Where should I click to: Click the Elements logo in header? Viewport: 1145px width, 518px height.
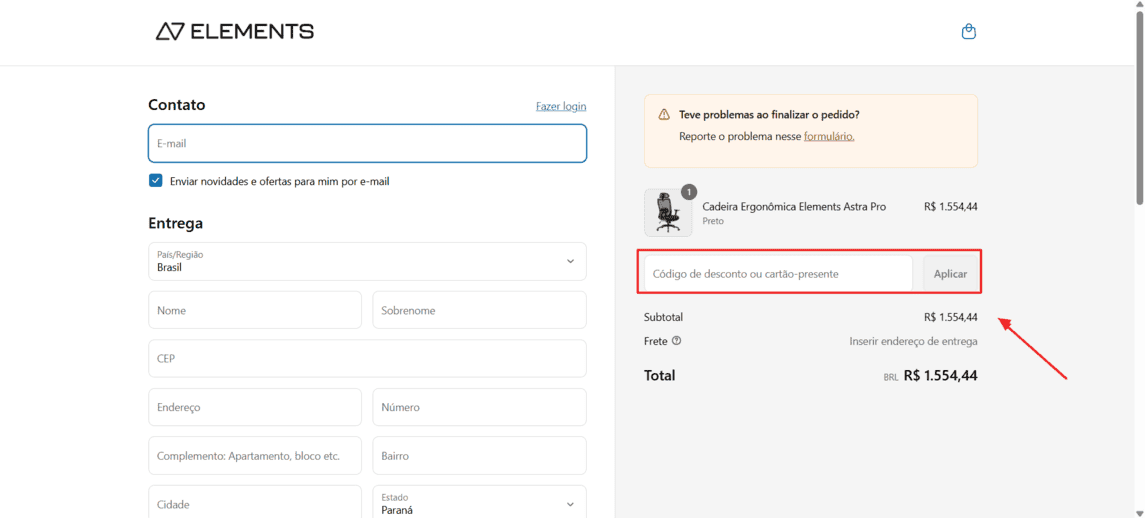click(x=234, y=31)
